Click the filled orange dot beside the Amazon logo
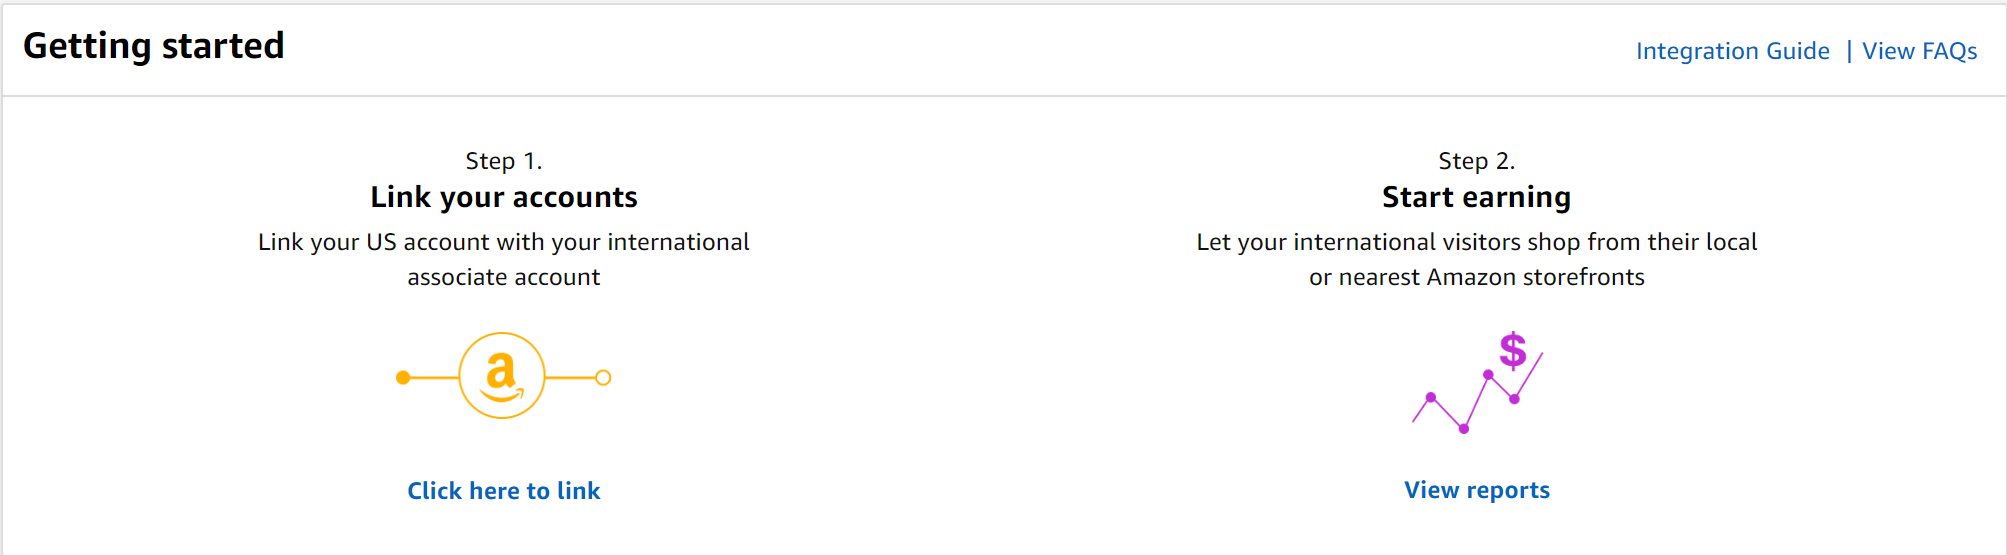The image size is (2007, 555). tap(403, 377)
